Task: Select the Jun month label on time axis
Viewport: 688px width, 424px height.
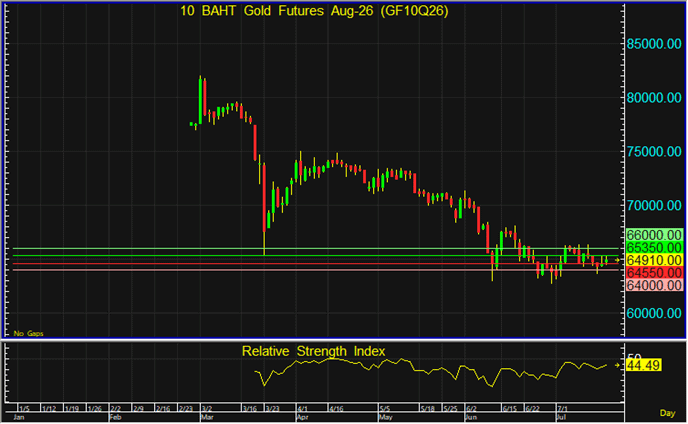Action: pos(470,417)
